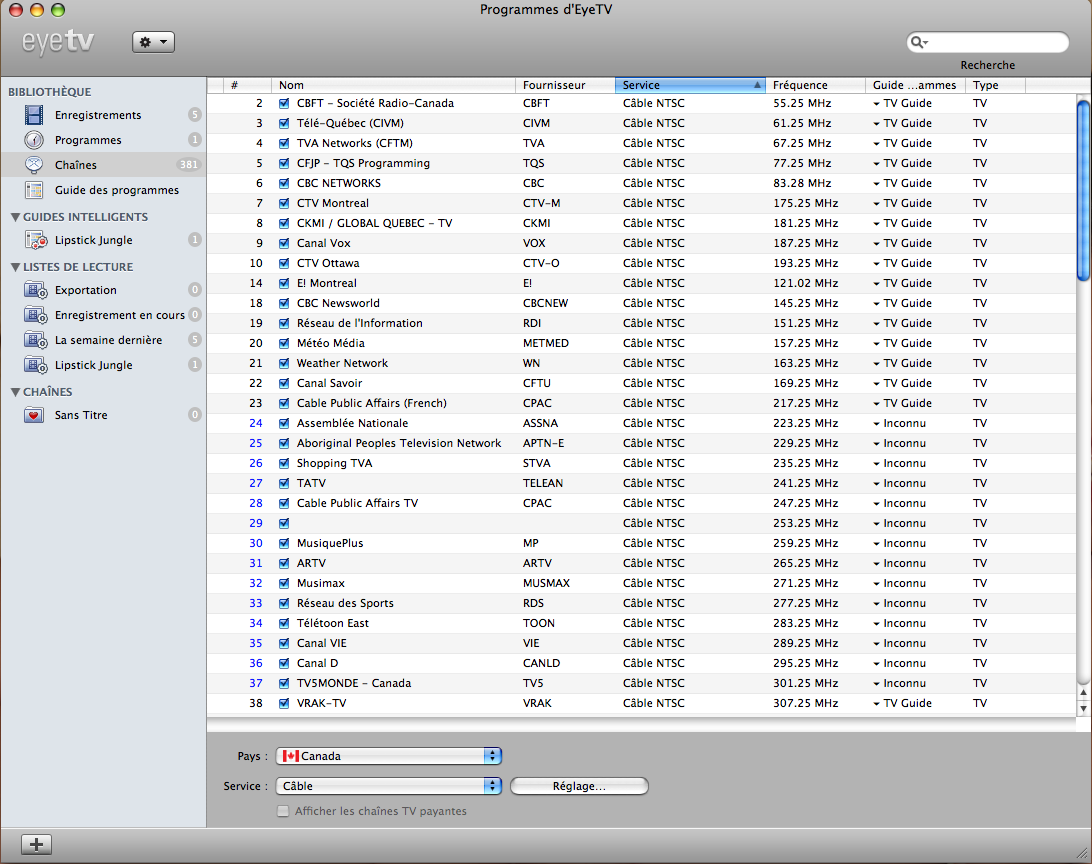The width and height of the screenshot is (1092, 864).
Task: Toggle checkbox for unnamed channel 29
Action: [x=283, y=524]
